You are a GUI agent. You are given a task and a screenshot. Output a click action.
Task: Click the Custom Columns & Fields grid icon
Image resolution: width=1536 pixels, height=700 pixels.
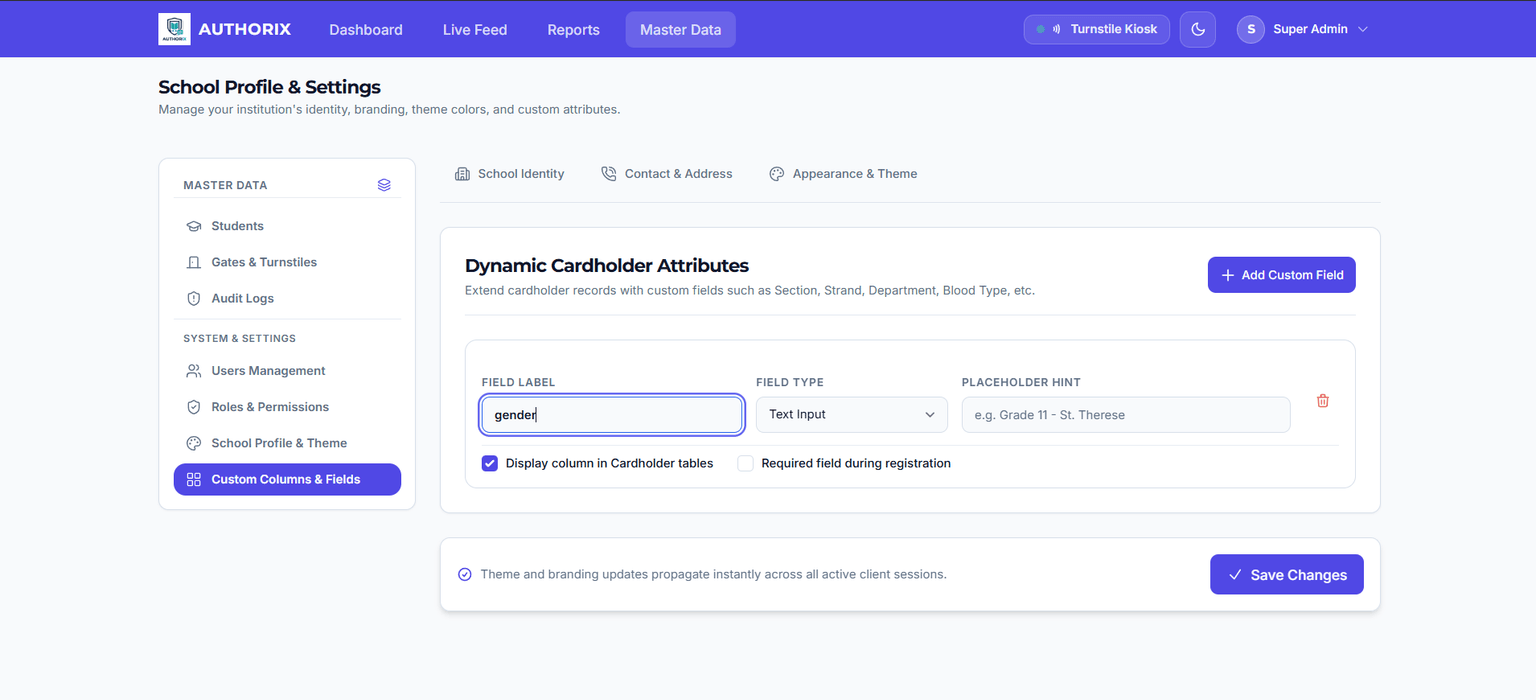194,479
